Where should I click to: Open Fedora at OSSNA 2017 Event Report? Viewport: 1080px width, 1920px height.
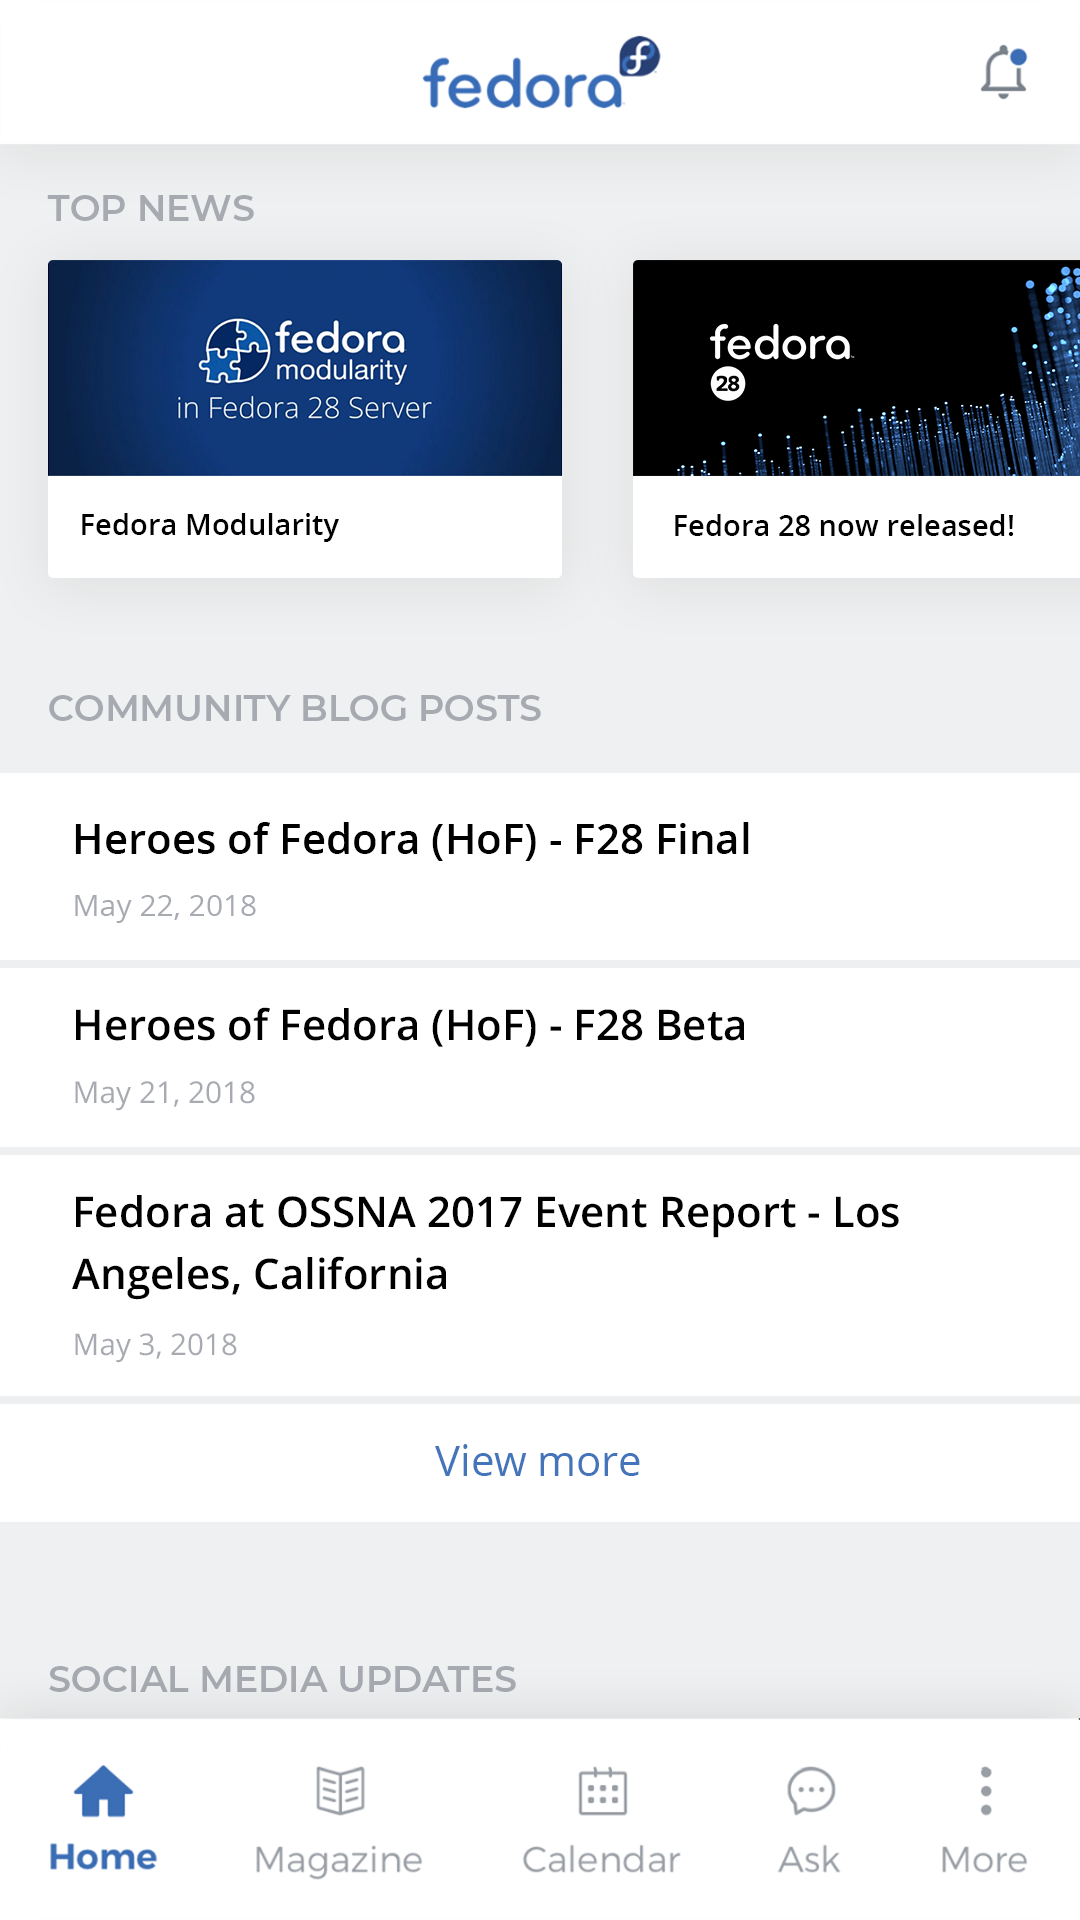click(540, 1276)
